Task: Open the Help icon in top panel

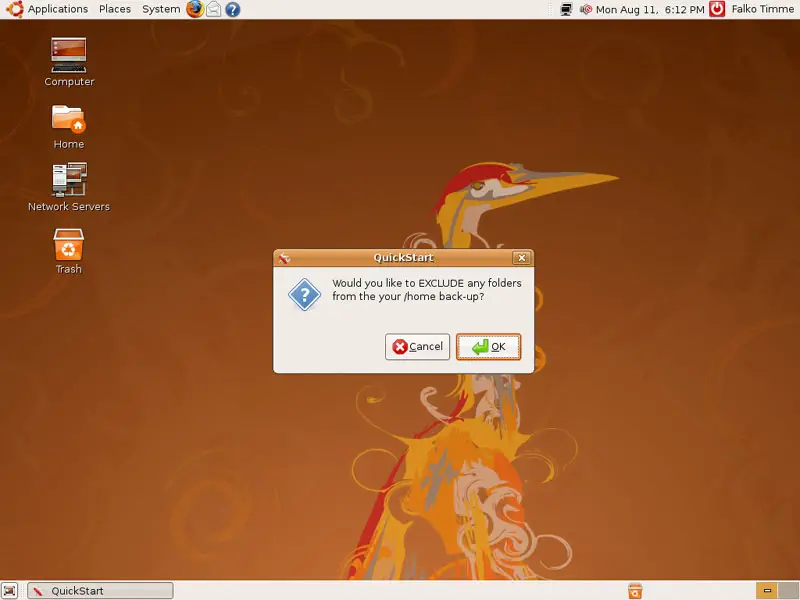Action: (233, 9)
